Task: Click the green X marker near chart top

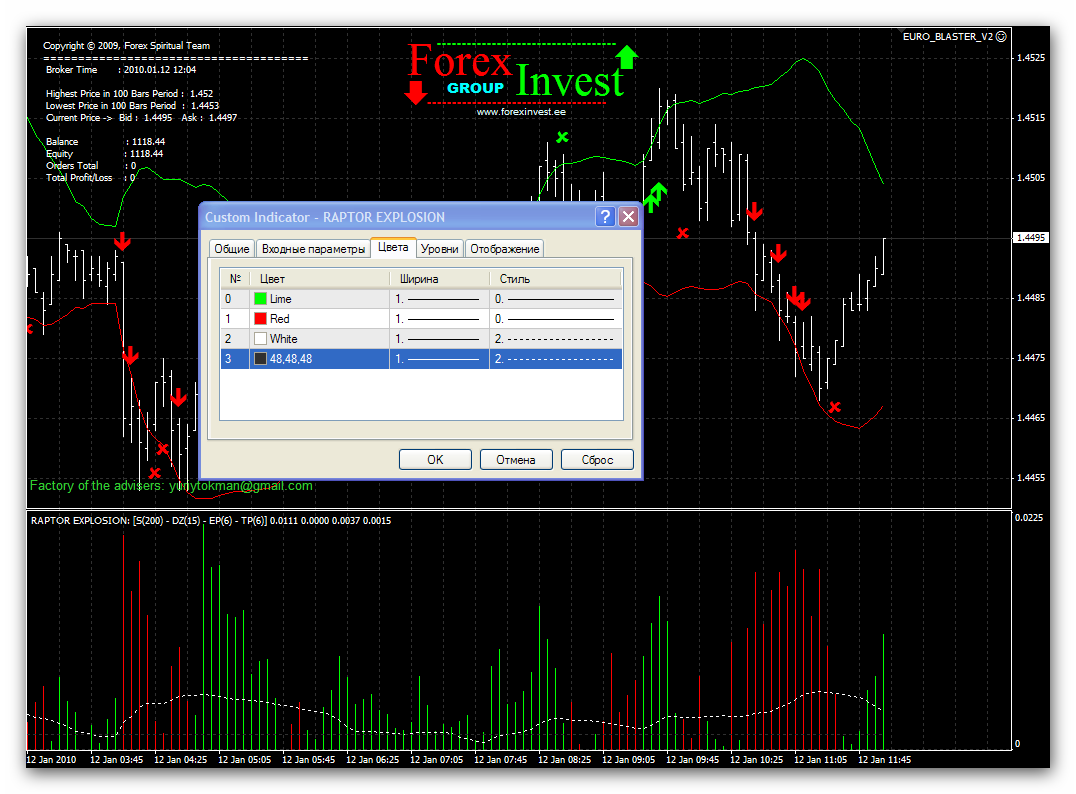Action: pyautogui.click(x=562, y=137)
